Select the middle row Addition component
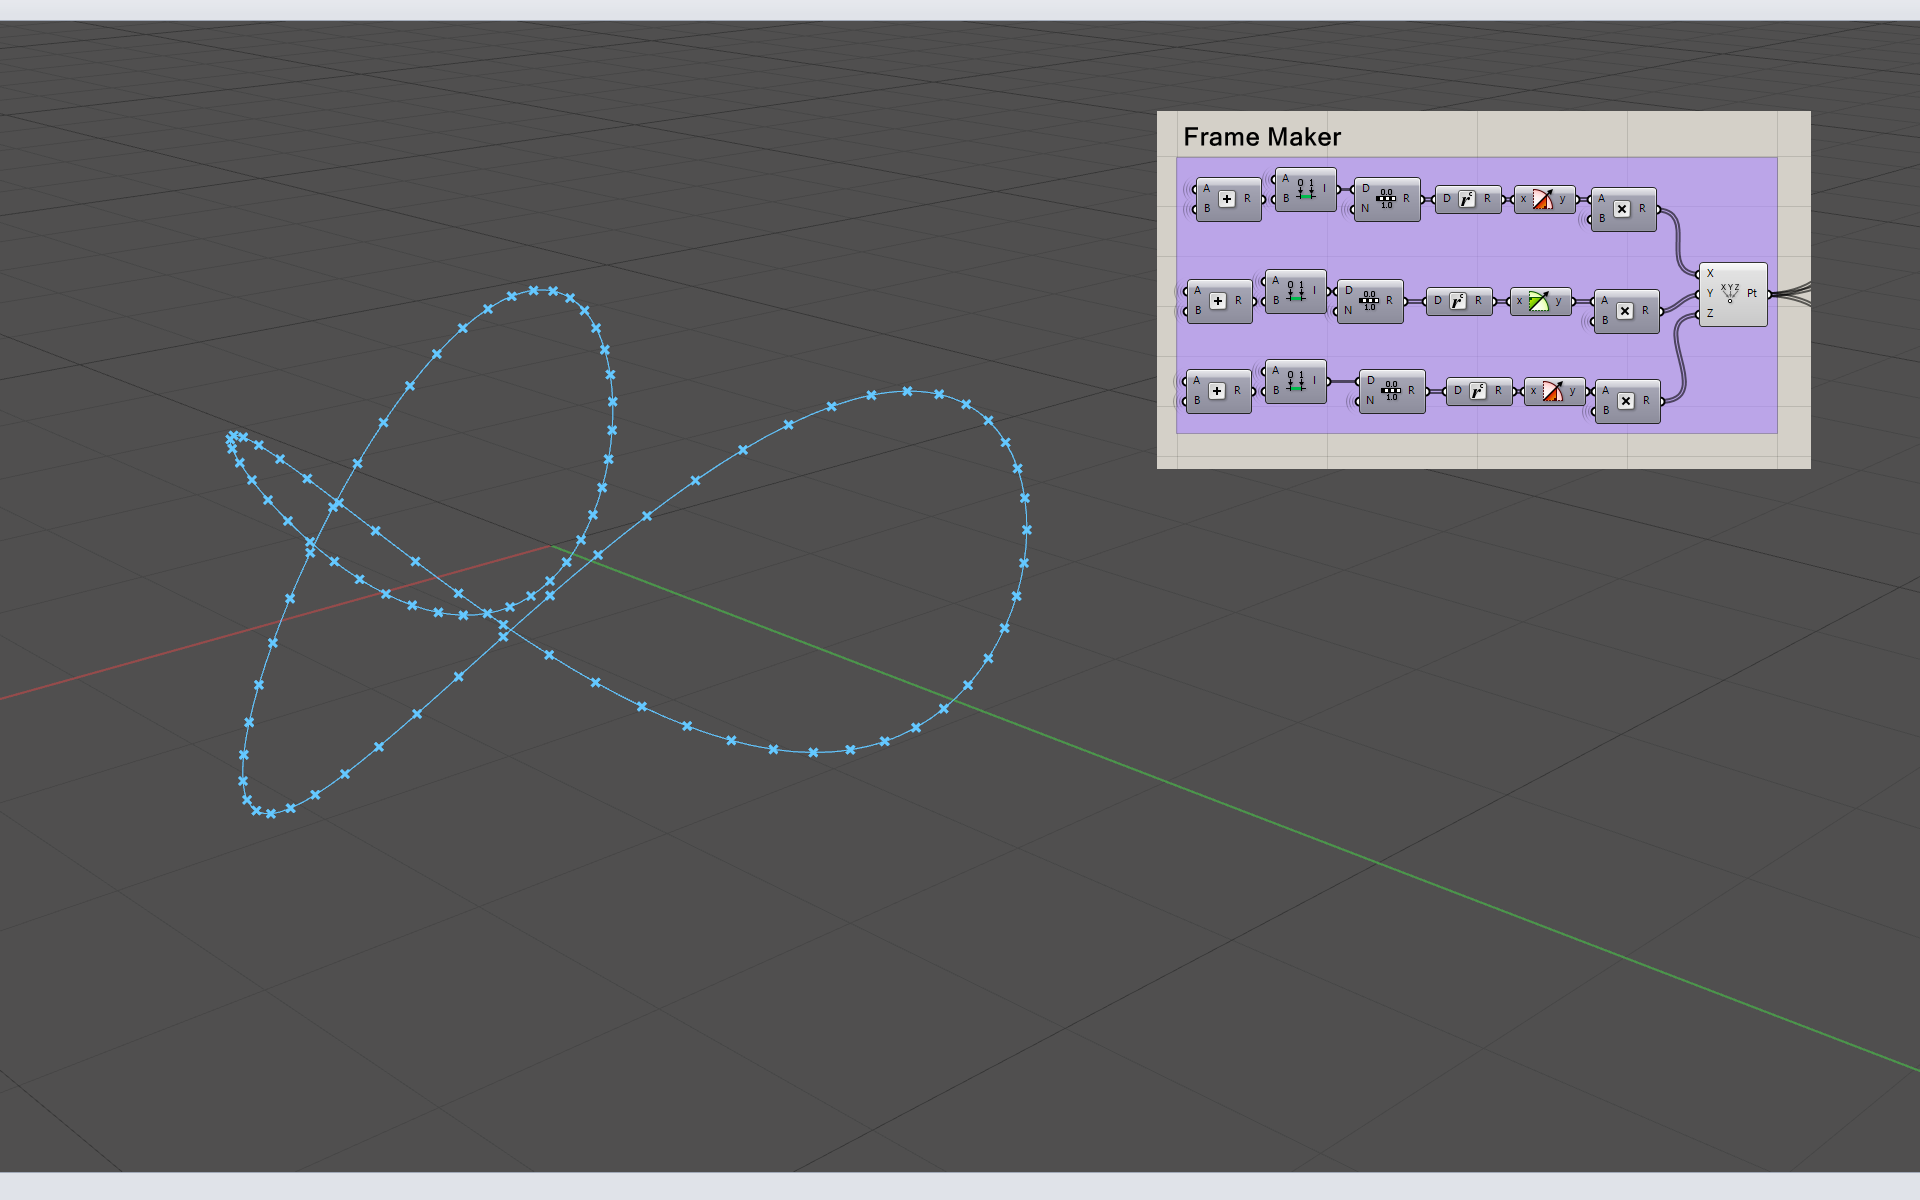 coord(1219,301)
